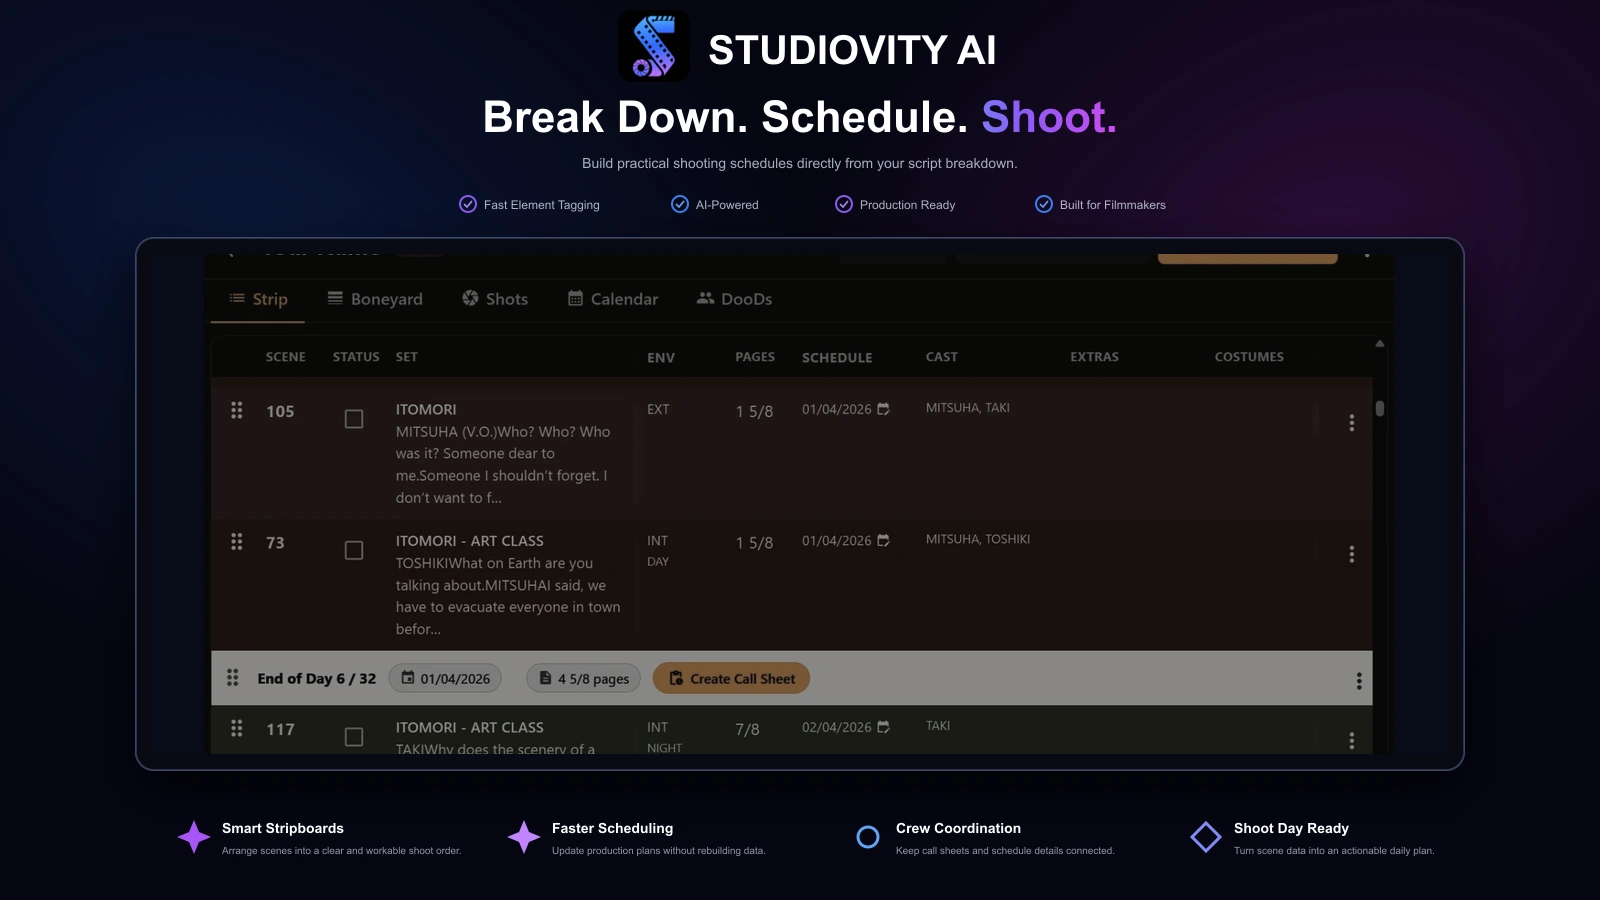Click the 01/04/2026 day-break date chip
The height and width of the screenshot is (900, 1600).
click(x=445, y=678)
